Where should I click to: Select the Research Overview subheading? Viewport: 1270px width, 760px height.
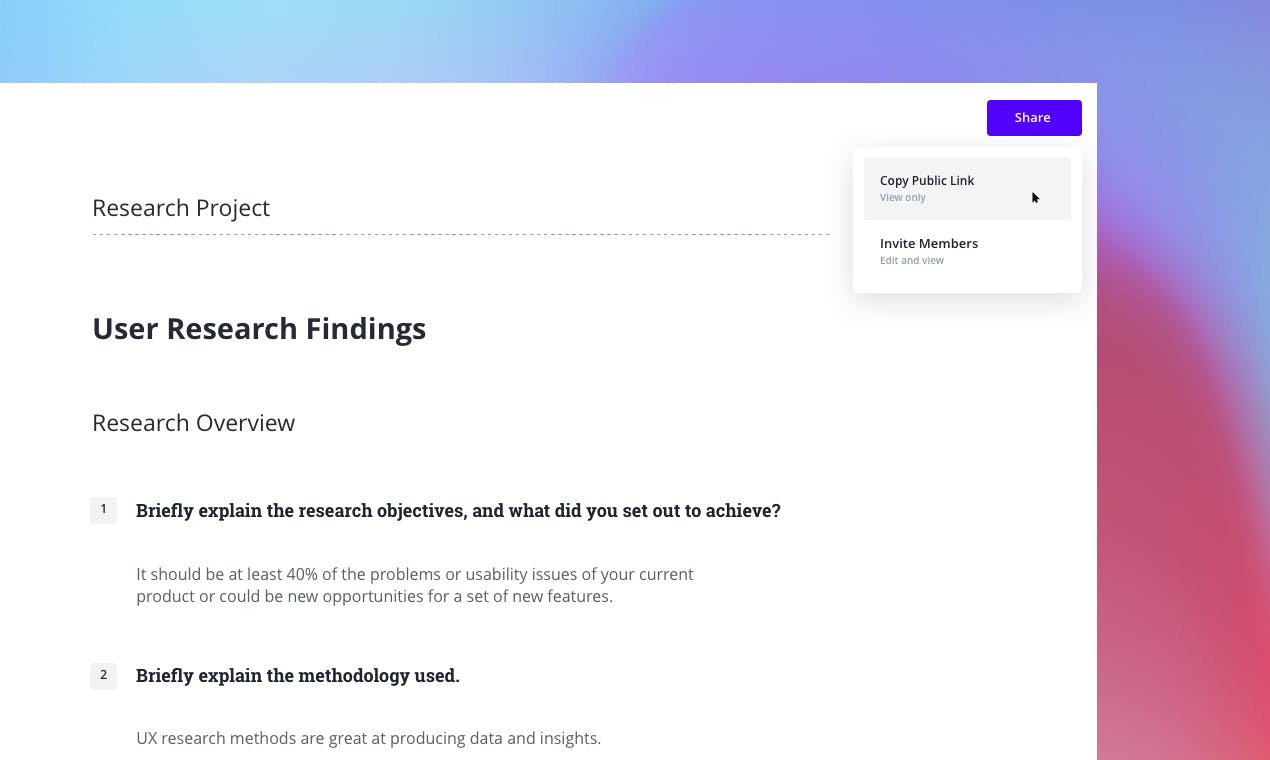tap(193, 423)
